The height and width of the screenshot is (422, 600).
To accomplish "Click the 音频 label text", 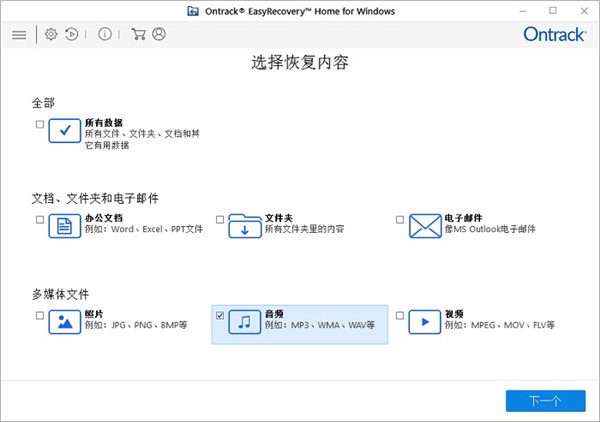I will click(x=274, y=314).
